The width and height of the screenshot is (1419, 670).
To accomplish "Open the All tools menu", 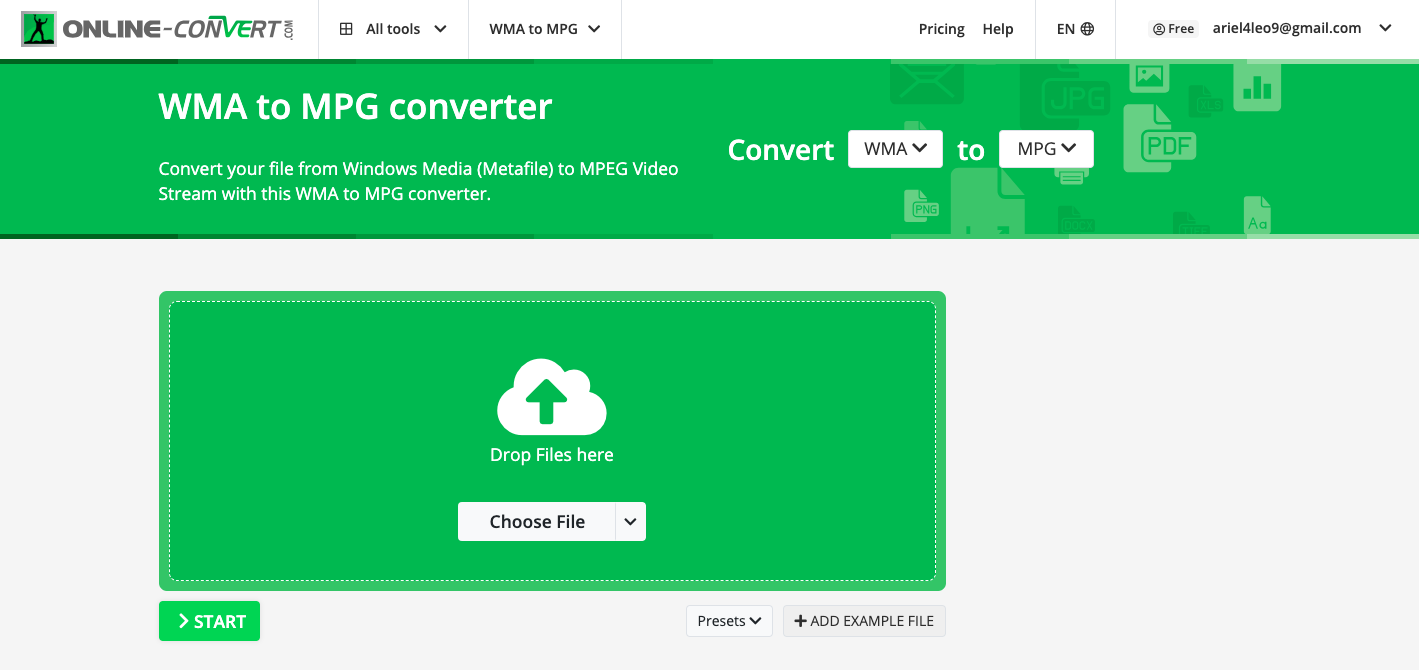I will [x=393, y=29].
